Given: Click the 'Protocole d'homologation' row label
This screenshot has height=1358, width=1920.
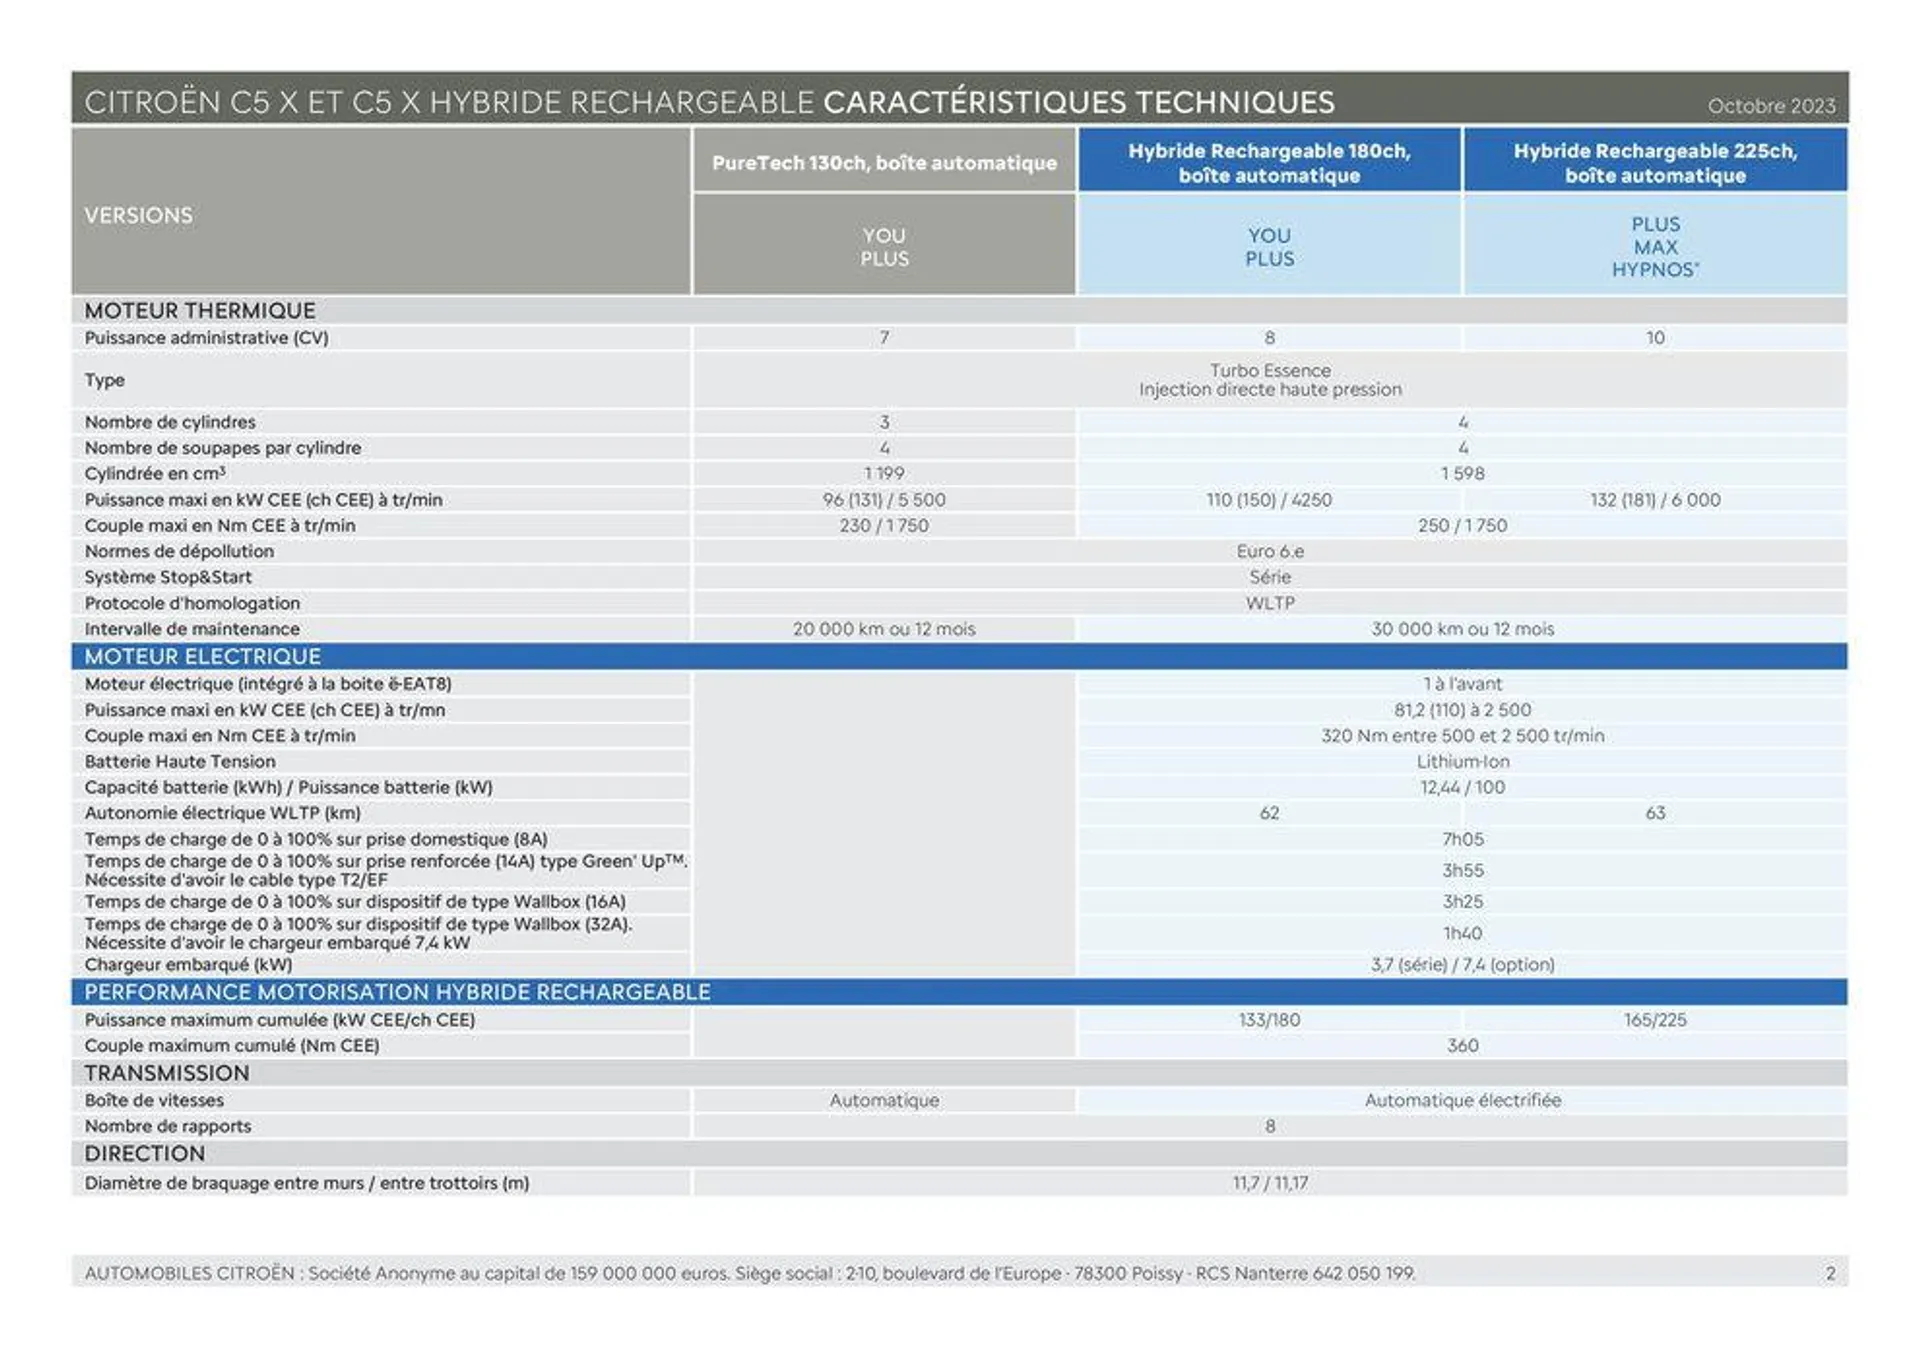Looking at the screenshot, I should pyautogui.click(x=192, y=603).
